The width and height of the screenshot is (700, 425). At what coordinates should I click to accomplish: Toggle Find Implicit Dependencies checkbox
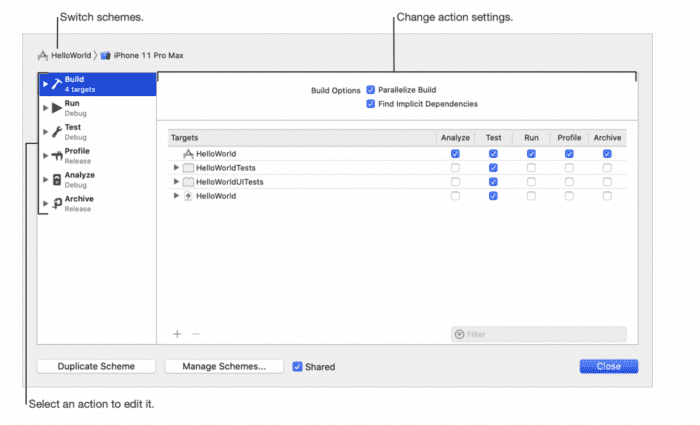point(371,104)
